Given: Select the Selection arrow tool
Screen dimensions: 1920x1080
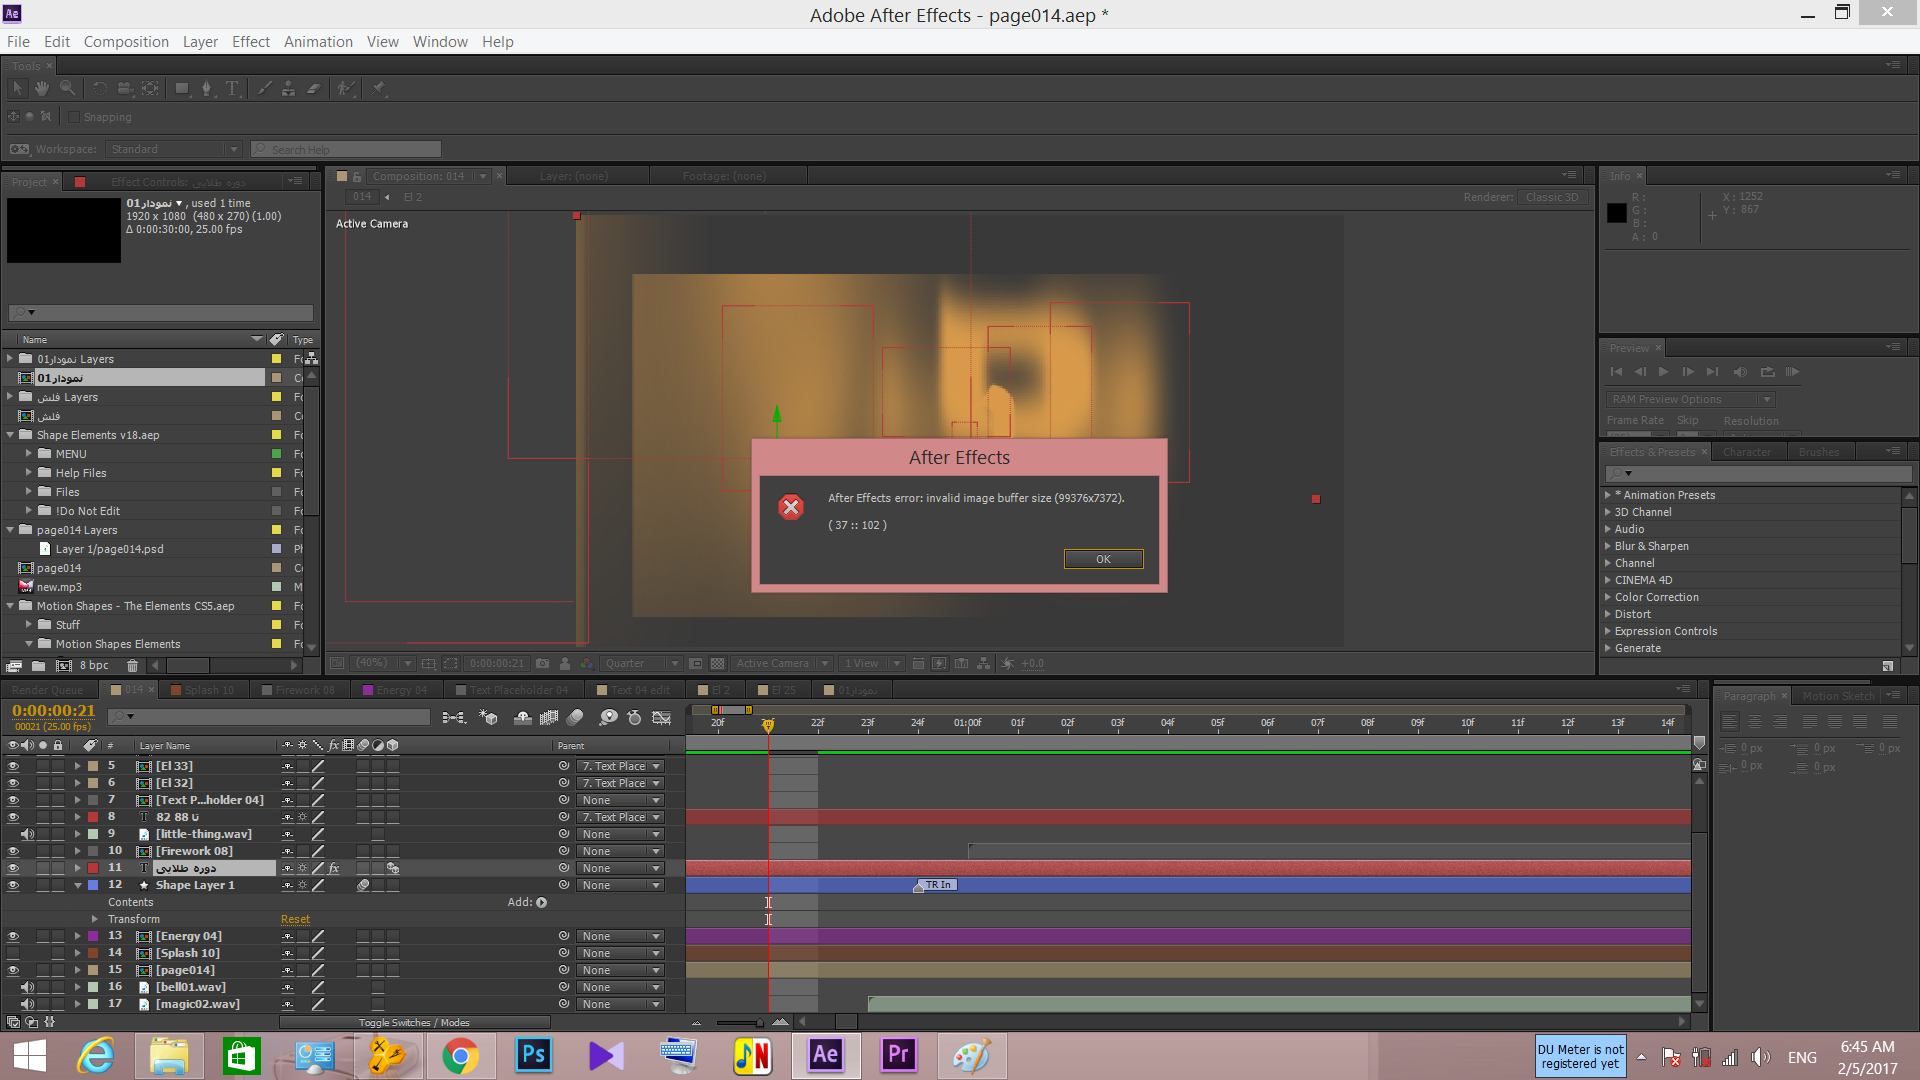Looking at the screenshot, I should pyautogui.click(x=17, y=88).
